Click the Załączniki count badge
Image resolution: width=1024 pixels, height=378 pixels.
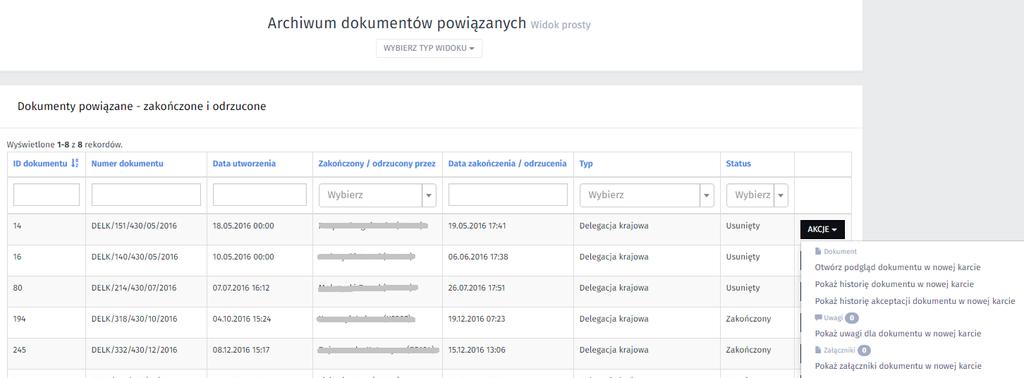pos(864,351)
